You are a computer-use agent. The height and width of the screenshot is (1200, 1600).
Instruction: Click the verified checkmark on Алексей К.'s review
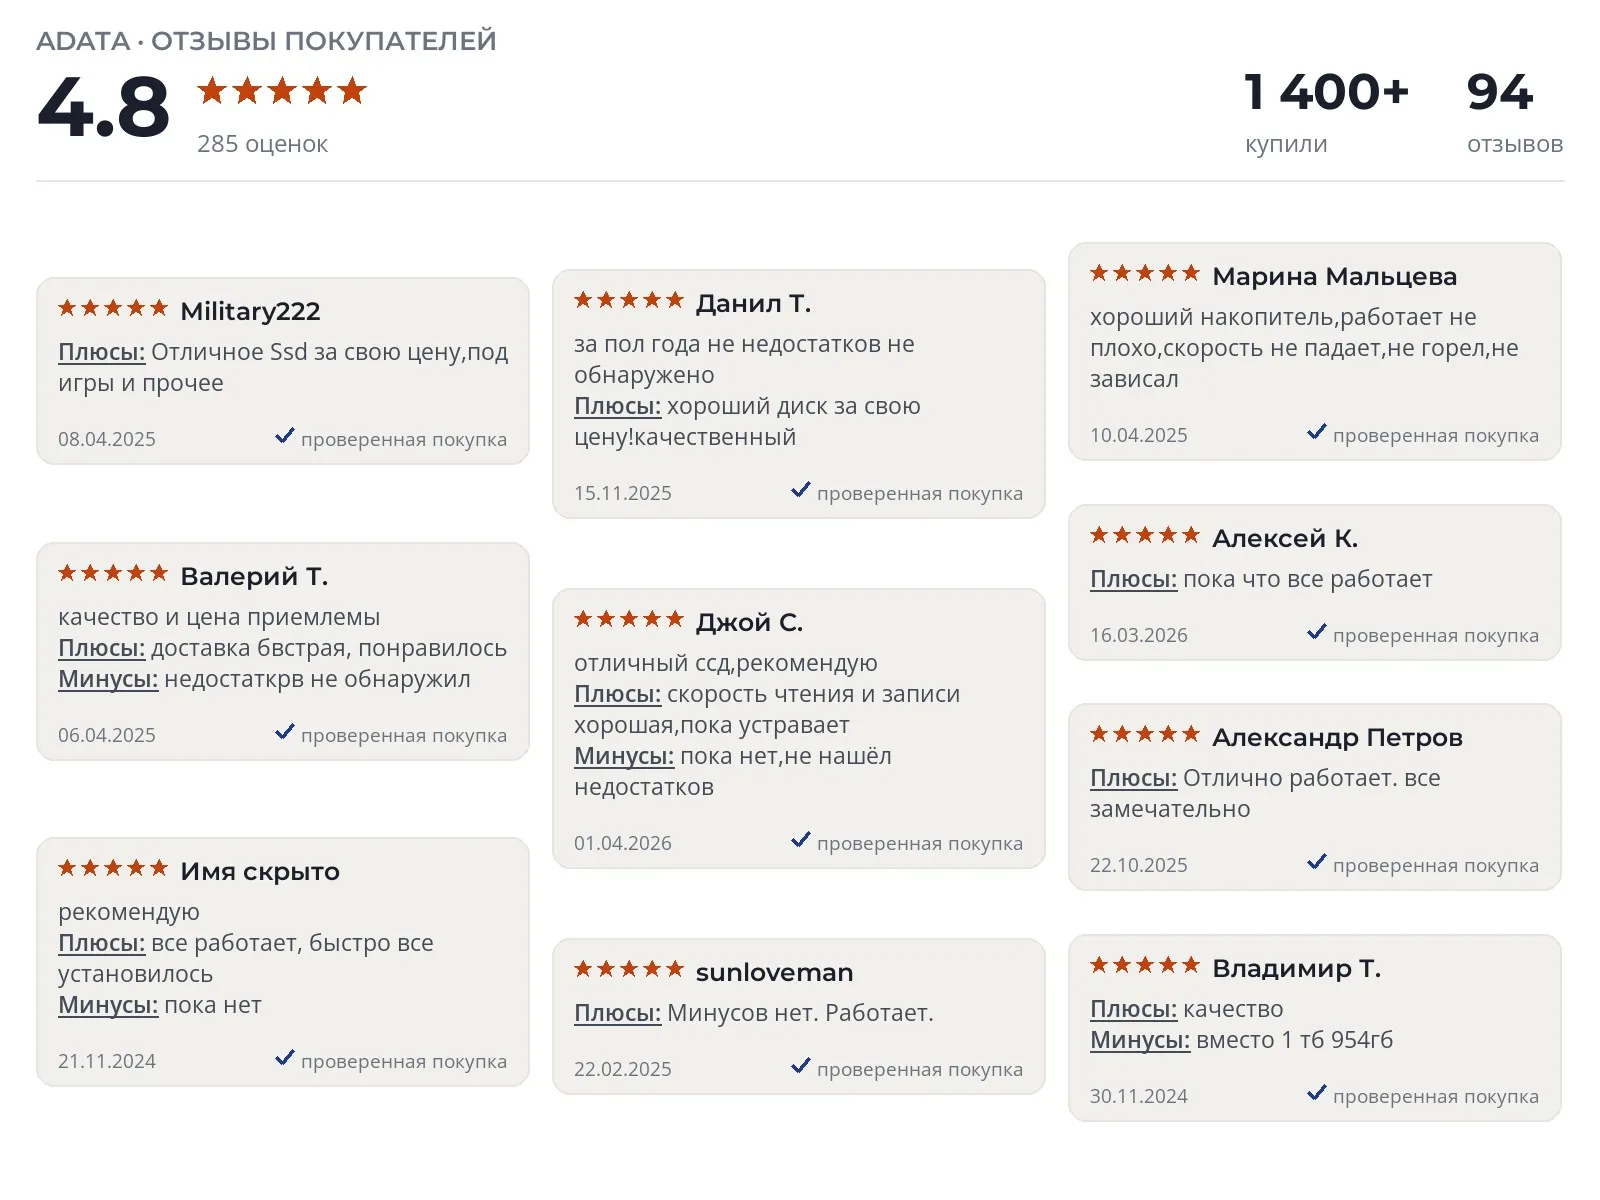[1317, 632]
